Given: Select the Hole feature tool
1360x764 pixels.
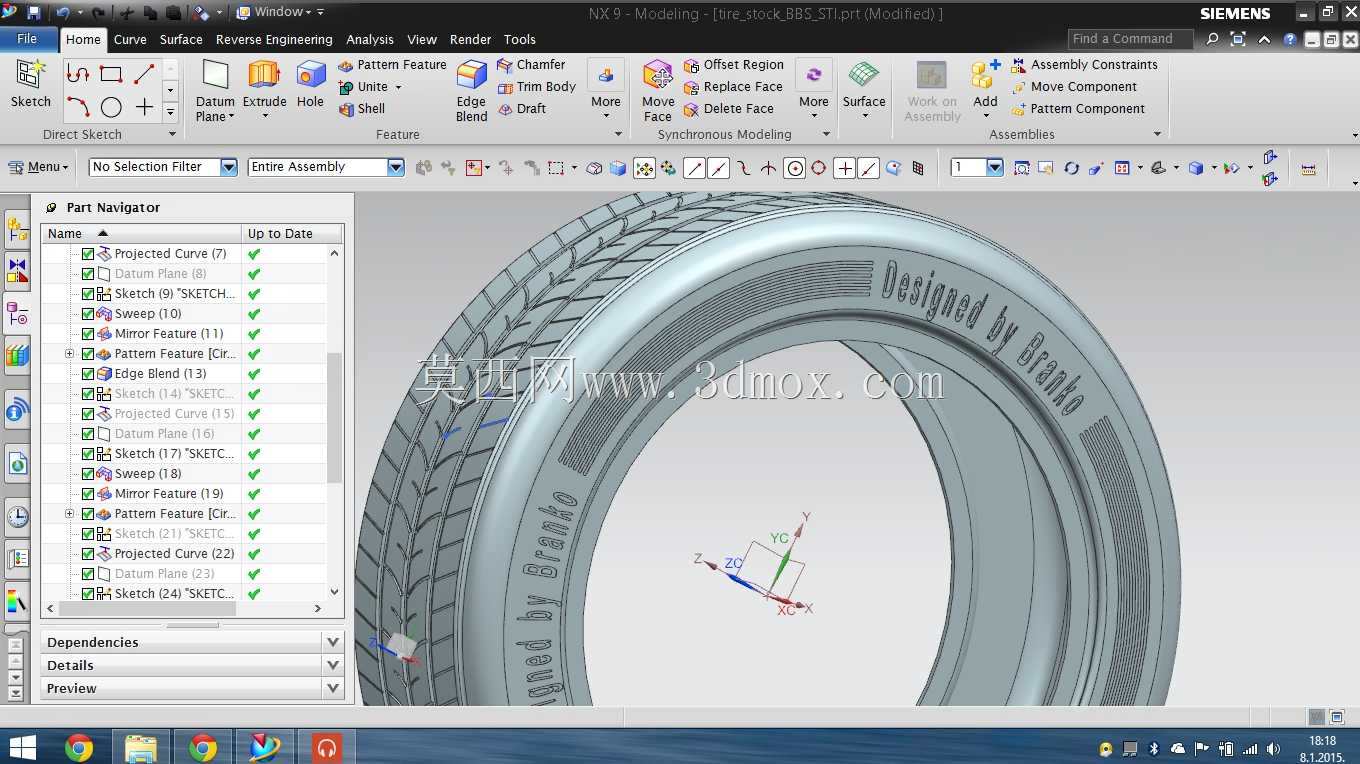Looking at the screenshot, I should [311, 84].
